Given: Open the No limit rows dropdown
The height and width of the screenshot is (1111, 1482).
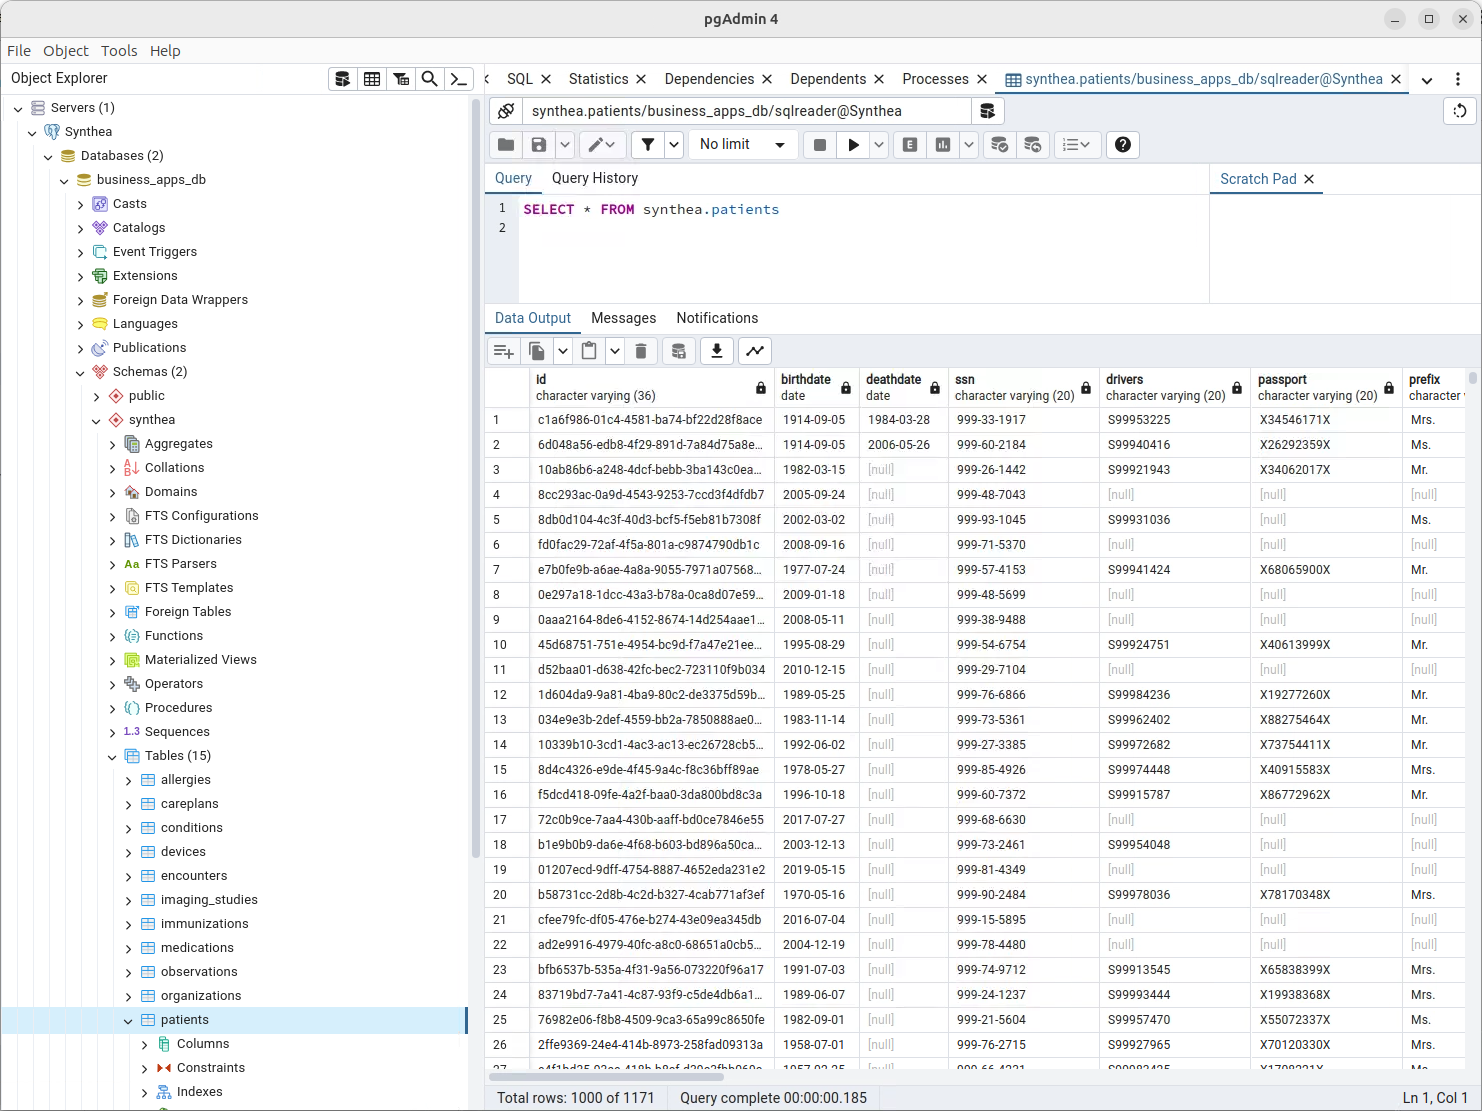Looking at the screenshot, I should coord(743,145).
